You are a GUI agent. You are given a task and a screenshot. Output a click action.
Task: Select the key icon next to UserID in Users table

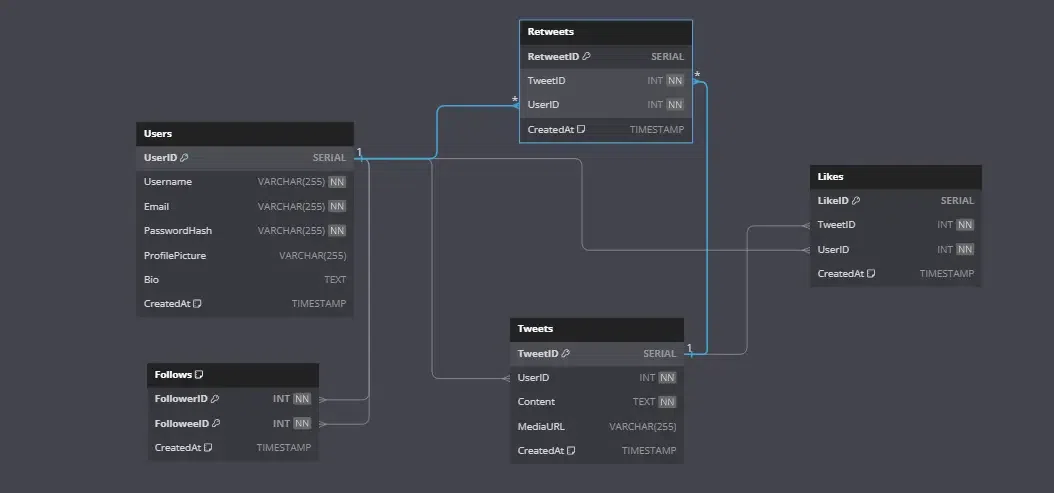tap(184, 158)
